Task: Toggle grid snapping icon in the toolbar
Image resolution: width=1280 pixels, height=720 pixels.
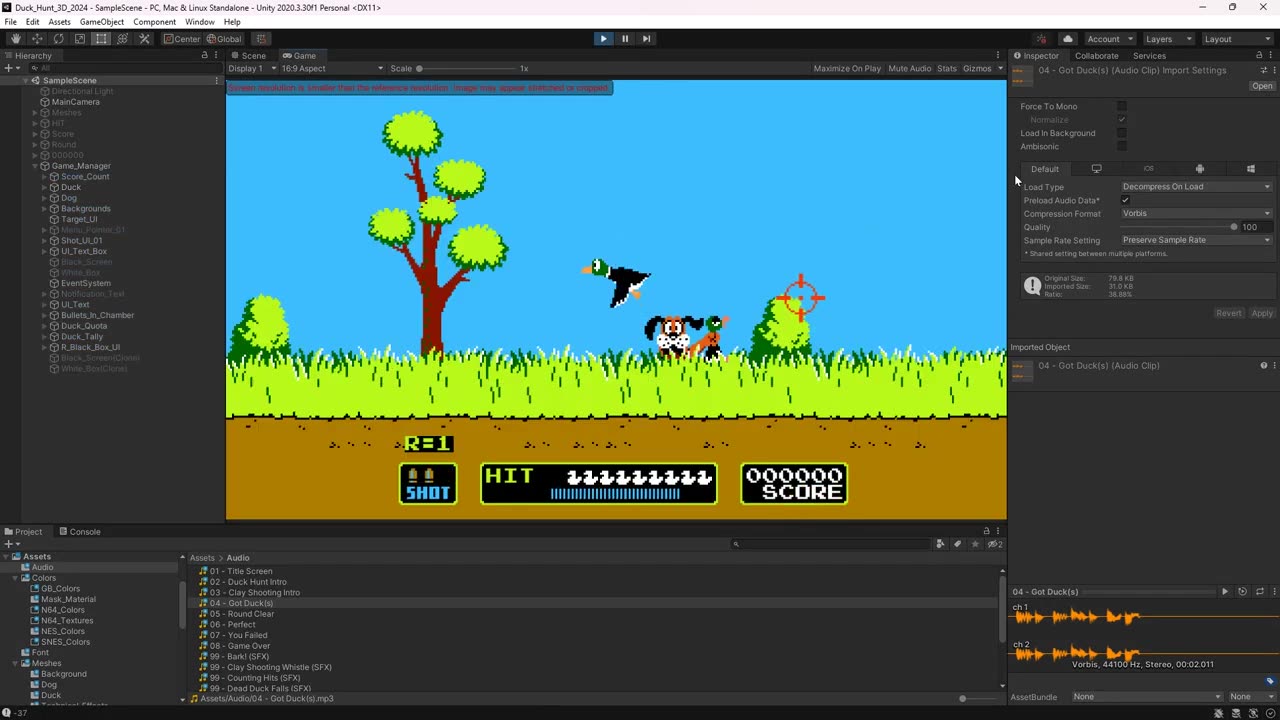Action: [x=261, y=39]
